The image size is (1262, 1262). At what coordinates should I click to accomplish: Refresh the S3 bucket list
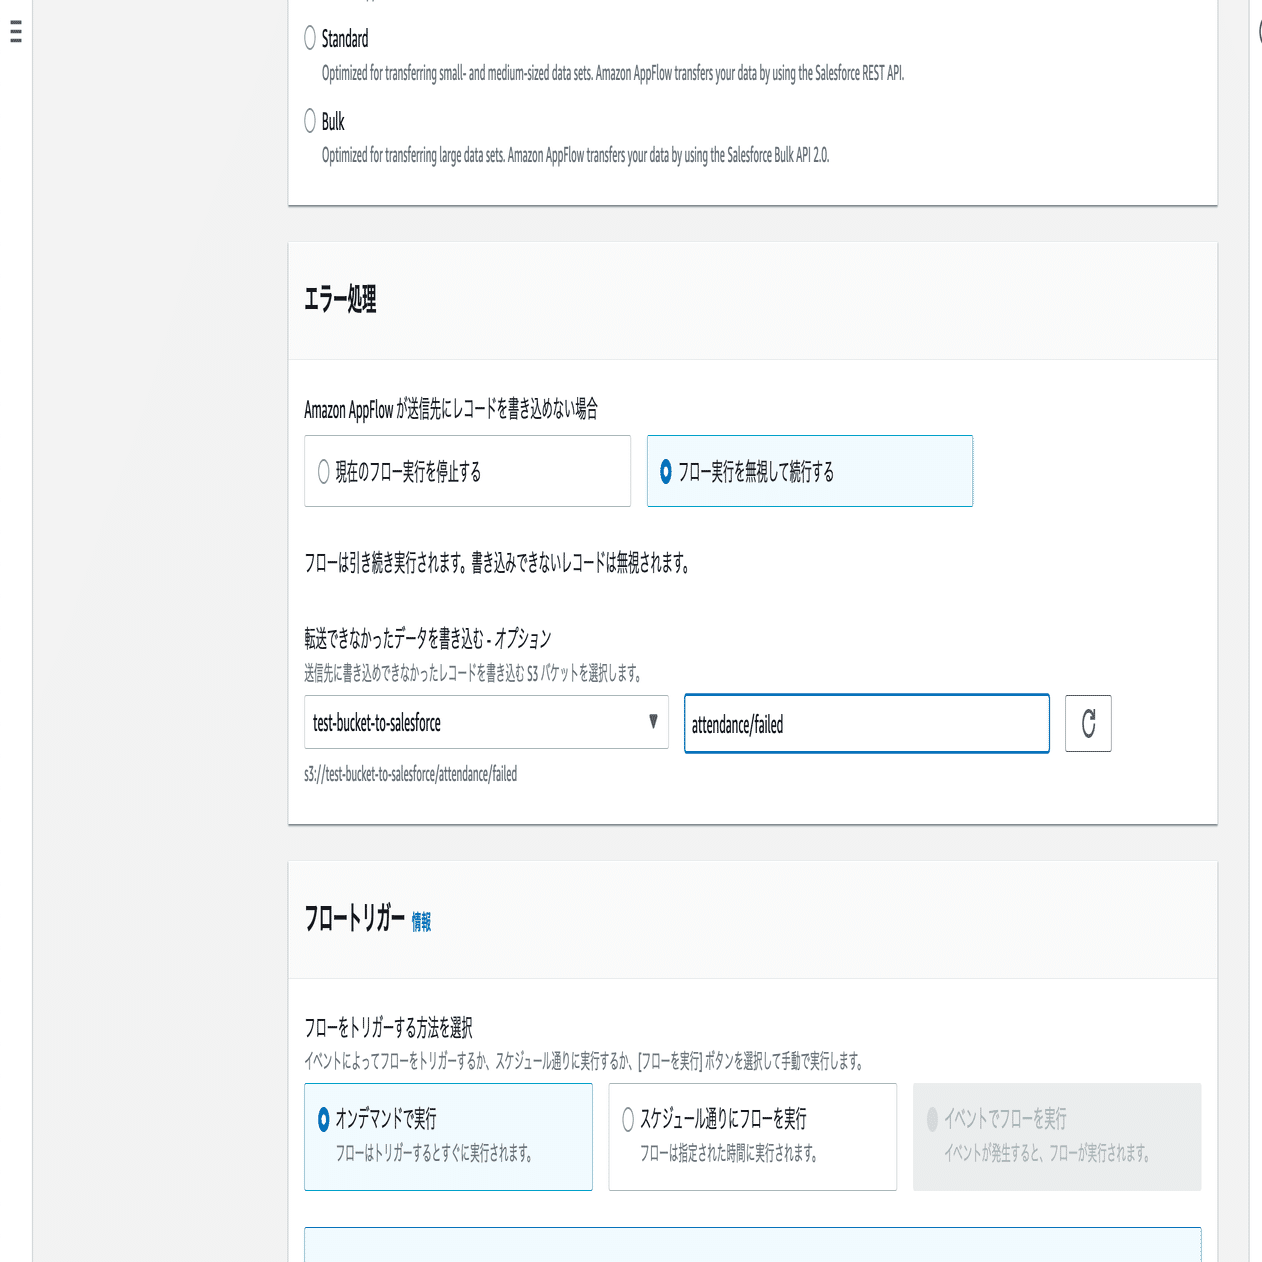coord(1087,723)
